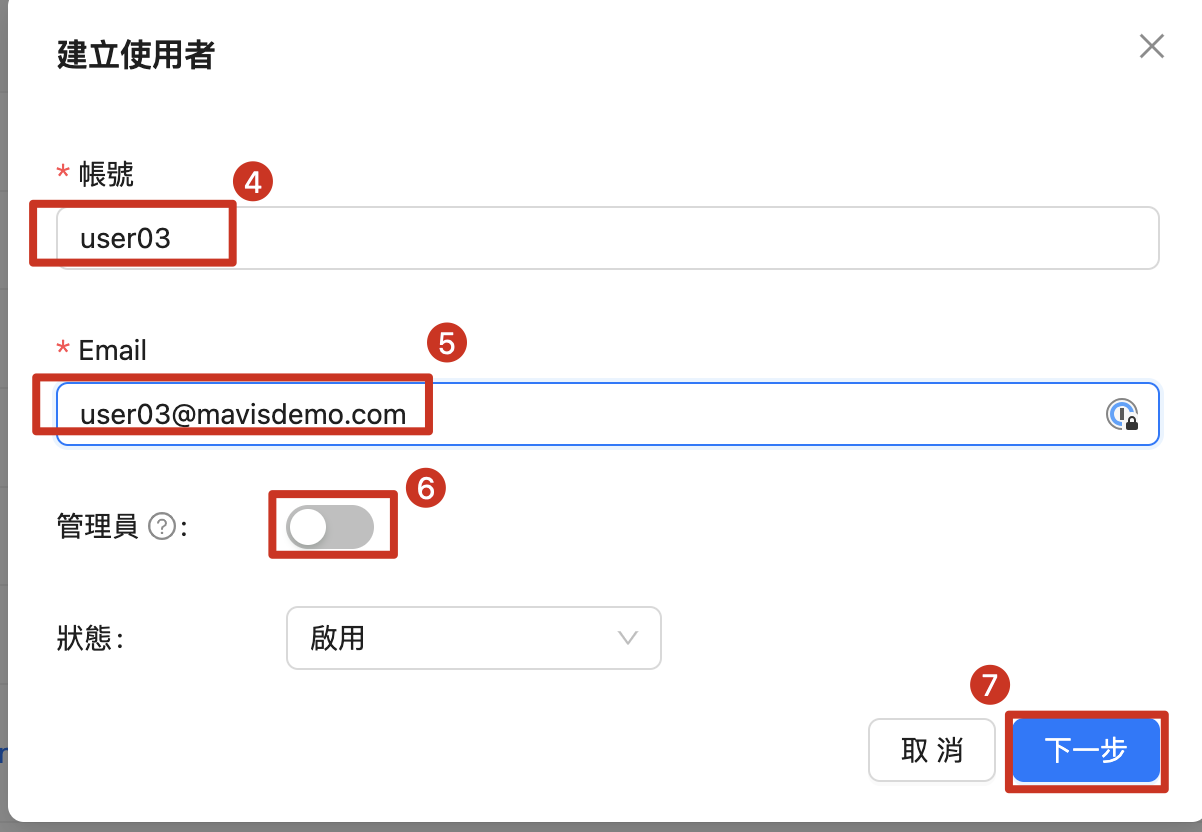The image size is (1202, 832).
Task: Click the 建立使用者 dialog title
Action: [x=135, y=55]
